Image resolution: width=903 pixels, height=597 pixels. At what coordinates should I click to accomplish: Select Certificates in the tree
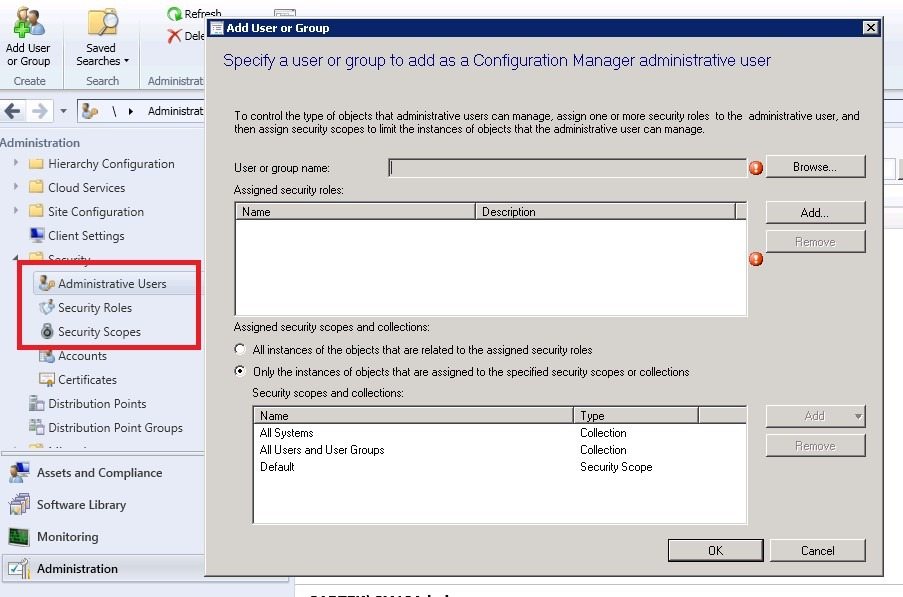[87, 379]
